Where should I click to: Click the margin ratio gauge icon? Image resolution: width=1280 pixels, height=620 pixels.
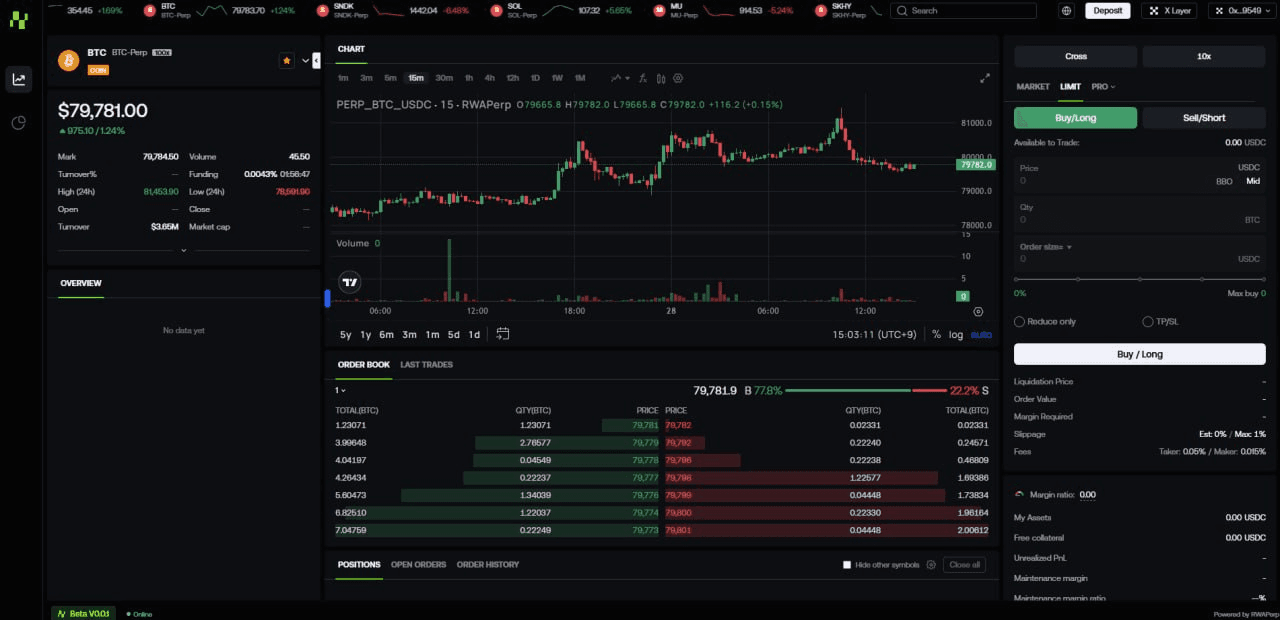click(1019, 494)
